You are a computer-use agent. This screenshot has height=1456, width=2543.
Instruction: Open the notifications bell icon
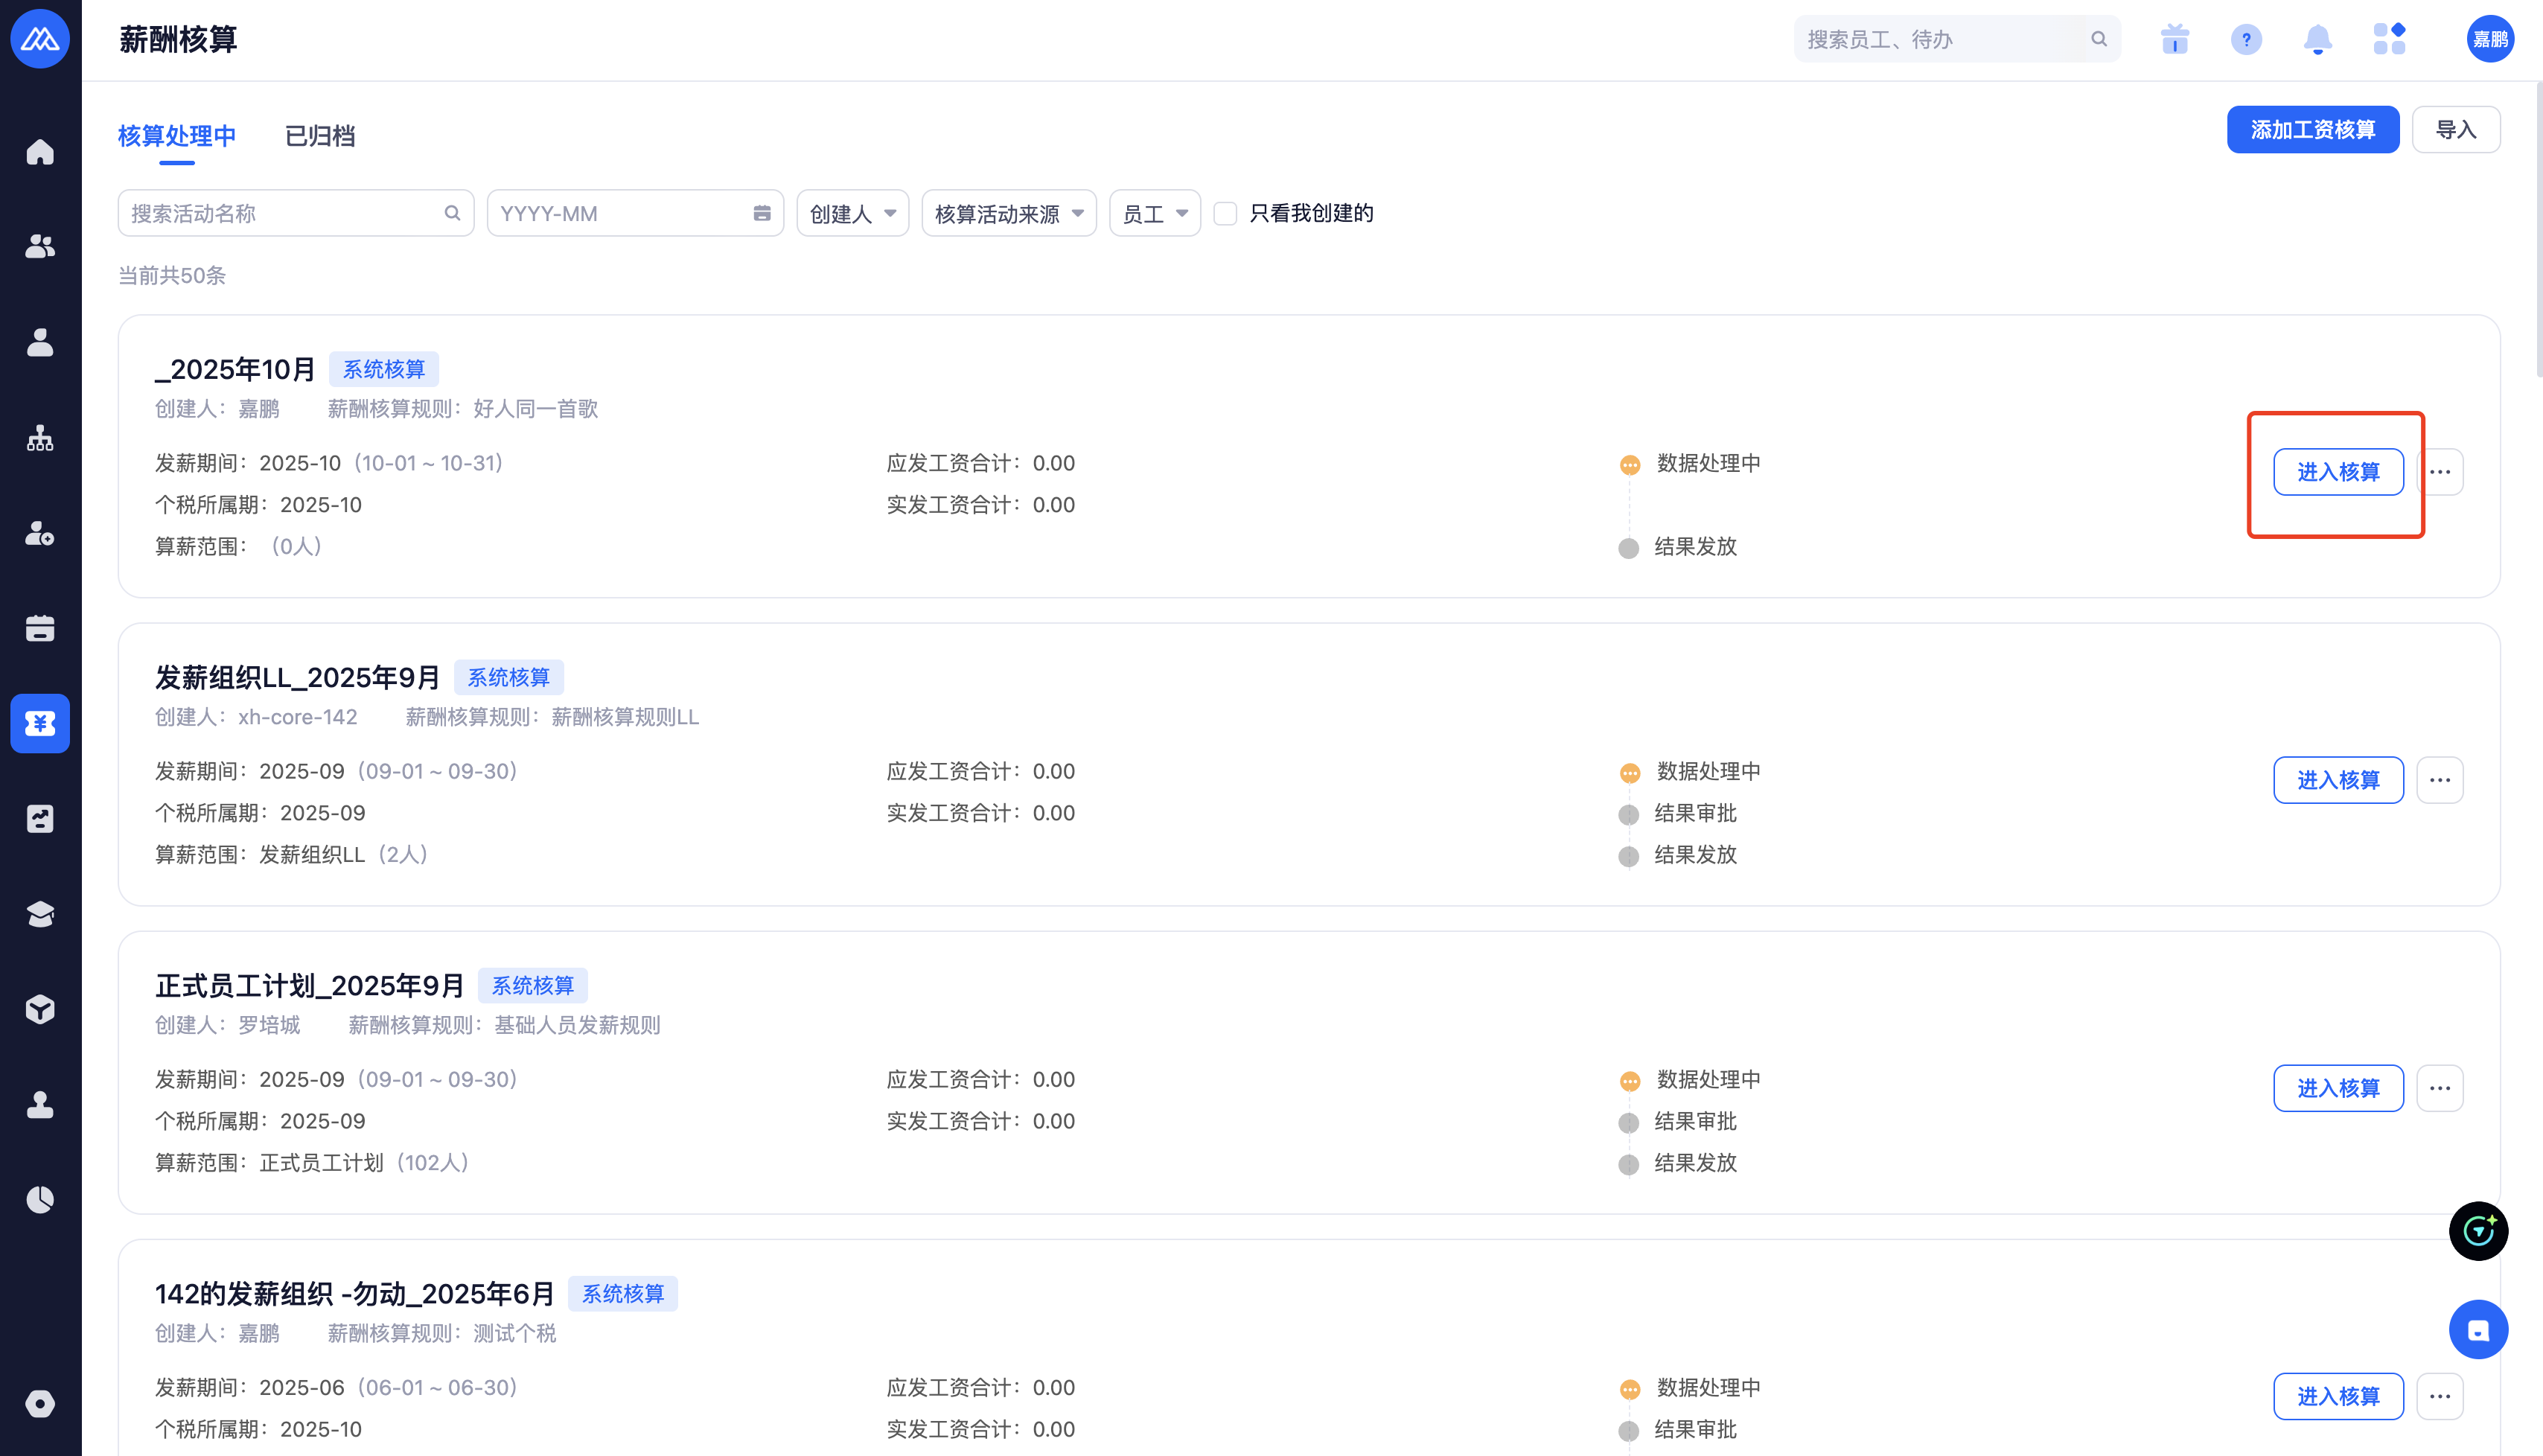click(2317, 40)
